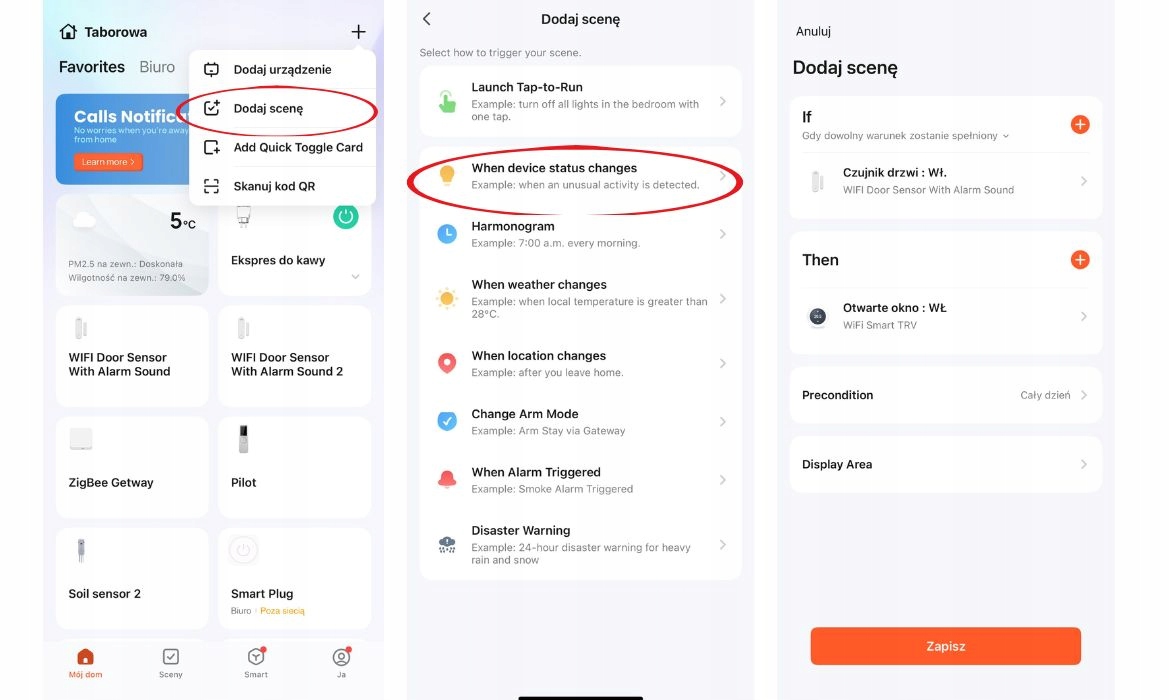Open the Smart tab icon
1170x700 pixels.
point(256,657)
